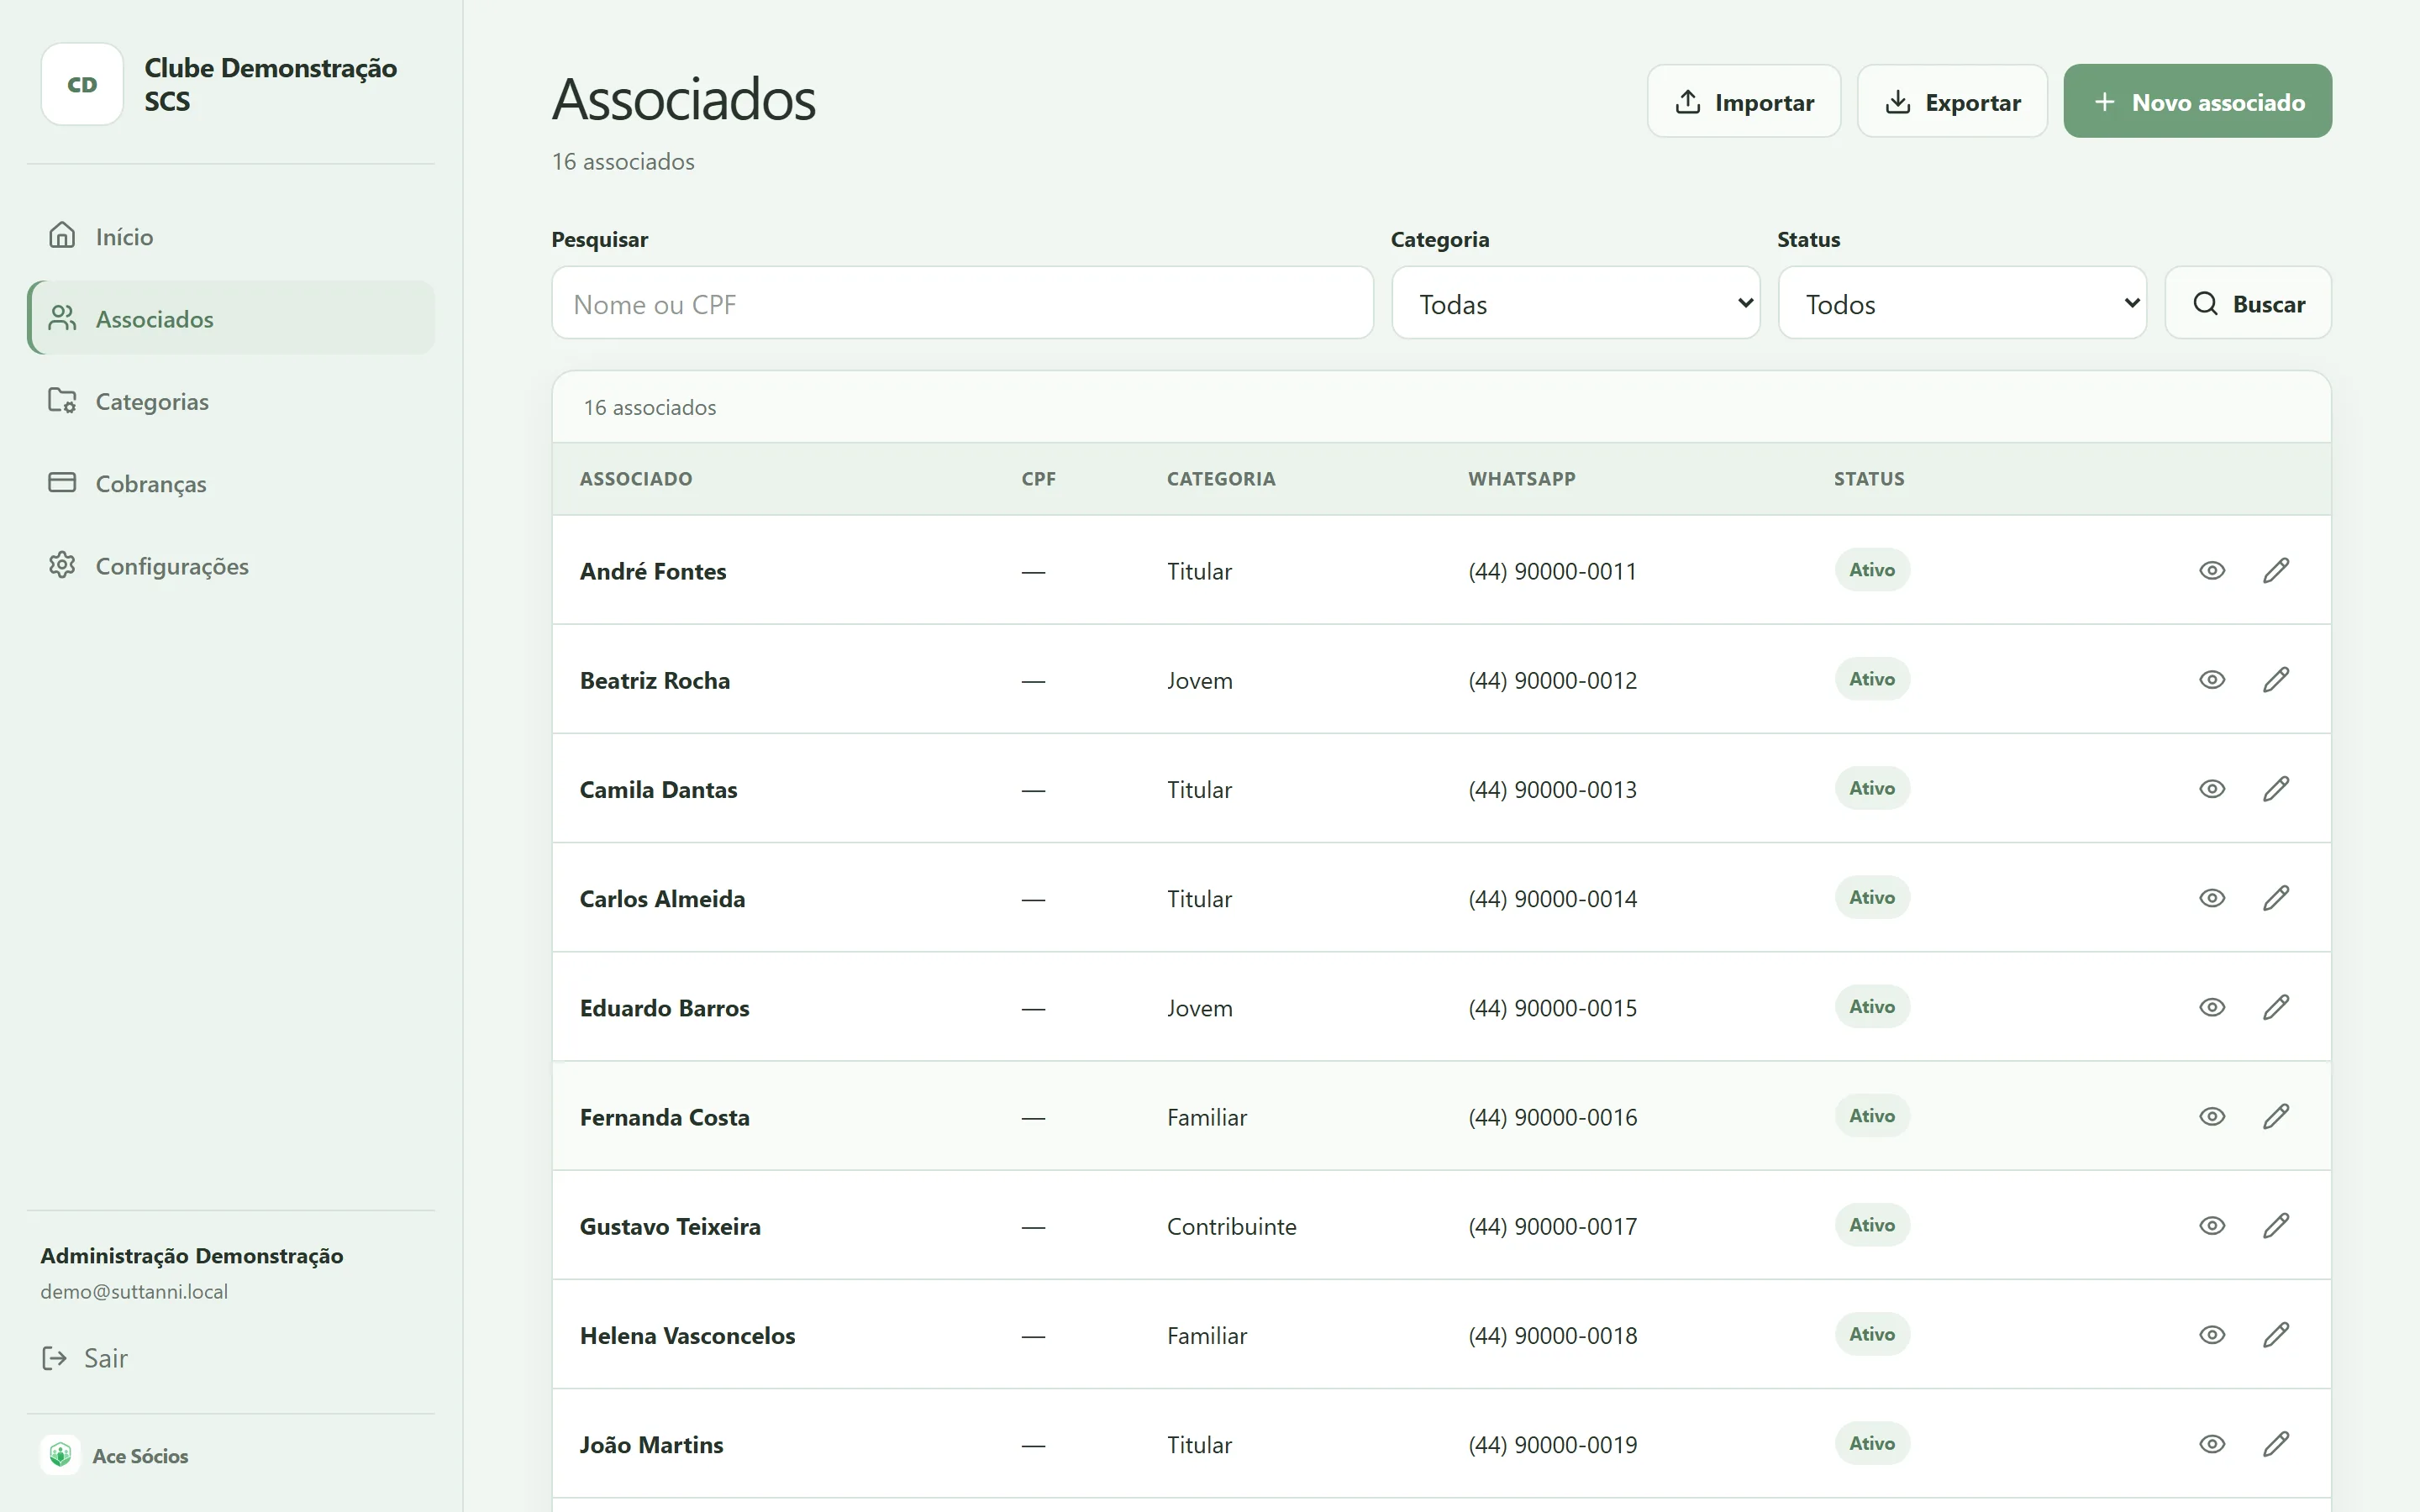This screenshot has height=1512, width=2420.
Task: Focus the Nome ou CPF search field
Action: [x=962, y=303]
